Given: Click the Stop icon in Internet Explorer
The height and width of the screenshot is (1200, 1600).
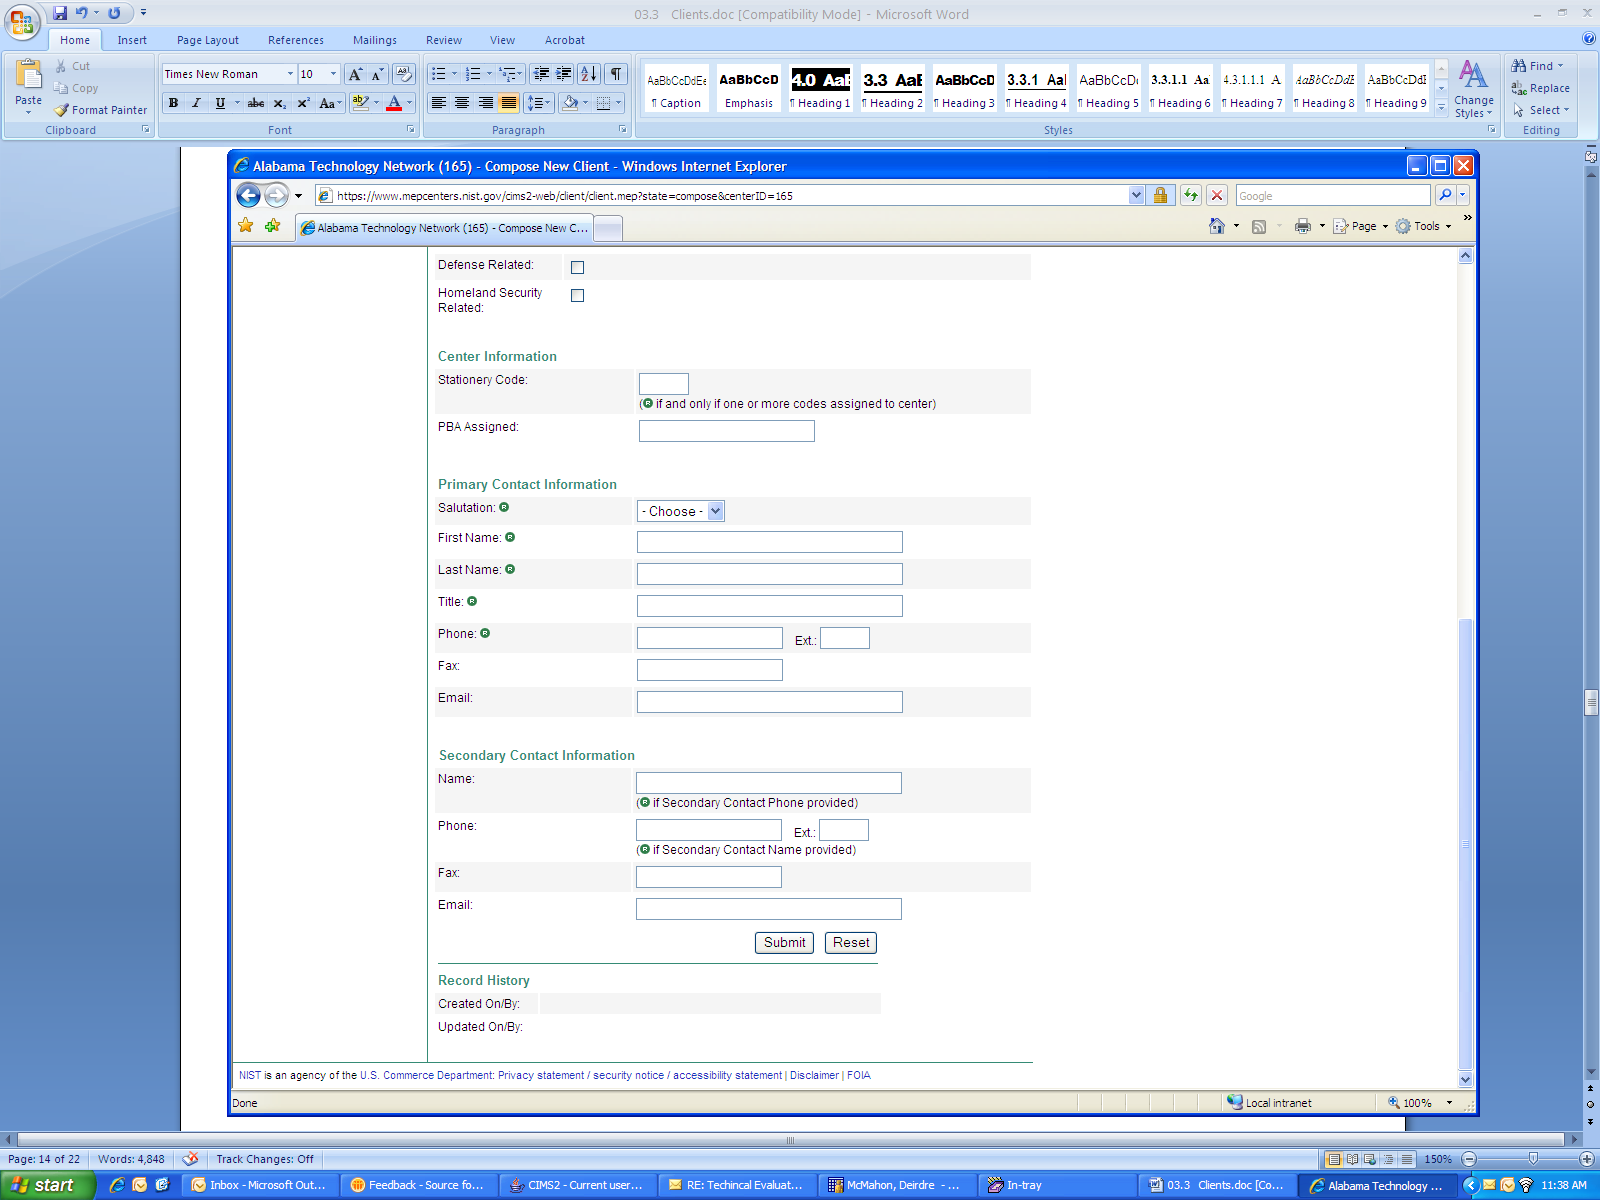Looking at the screenshot, I should (x=1217, y=196).
